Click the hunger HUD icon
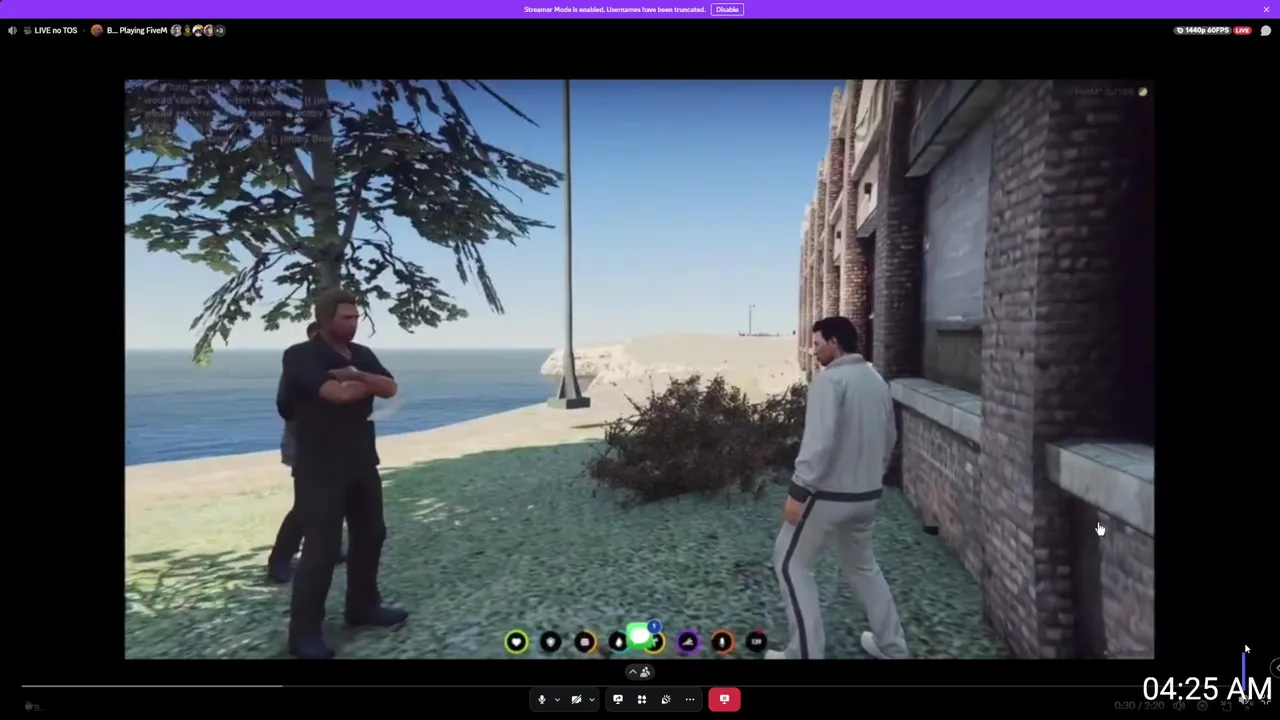Image resolution: width=1280 pixels, height=720 pixels. [584, 642]
